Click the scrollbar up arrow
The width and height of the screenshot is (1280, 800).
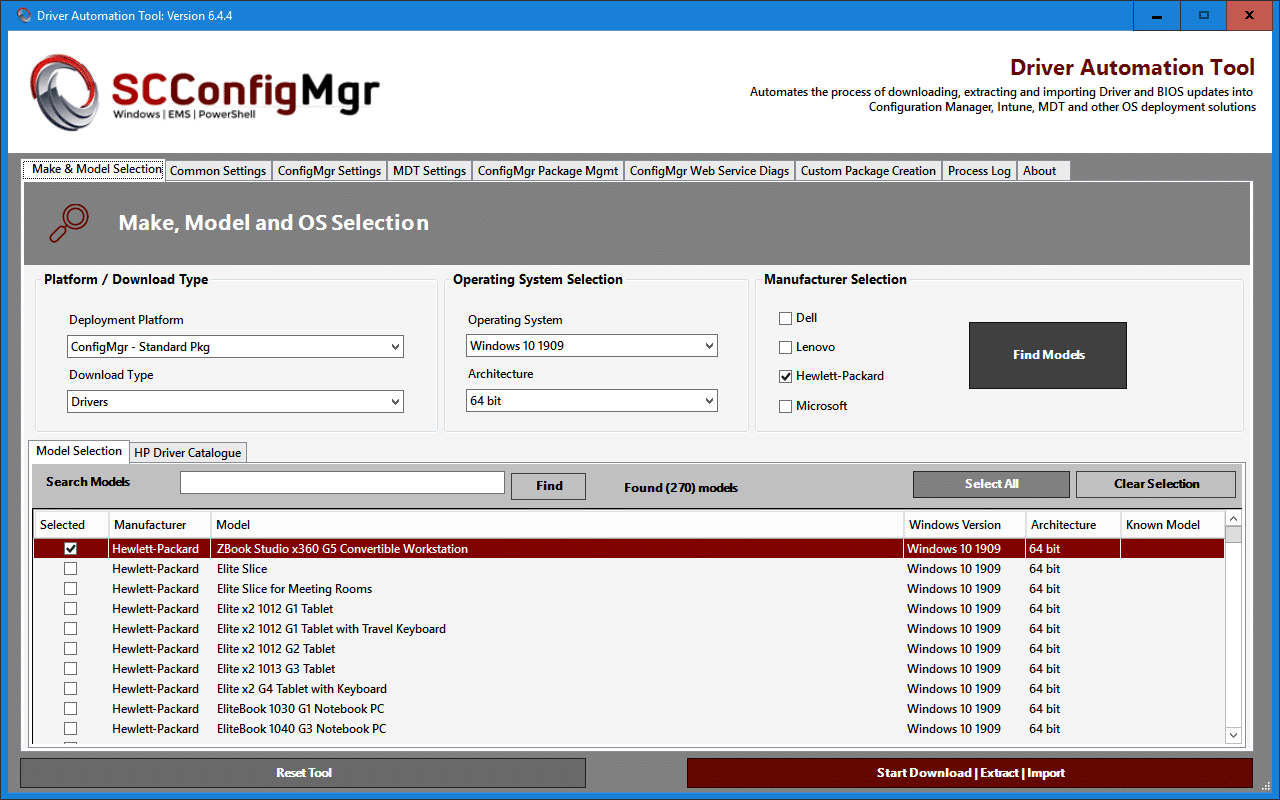click(1233, 519)
